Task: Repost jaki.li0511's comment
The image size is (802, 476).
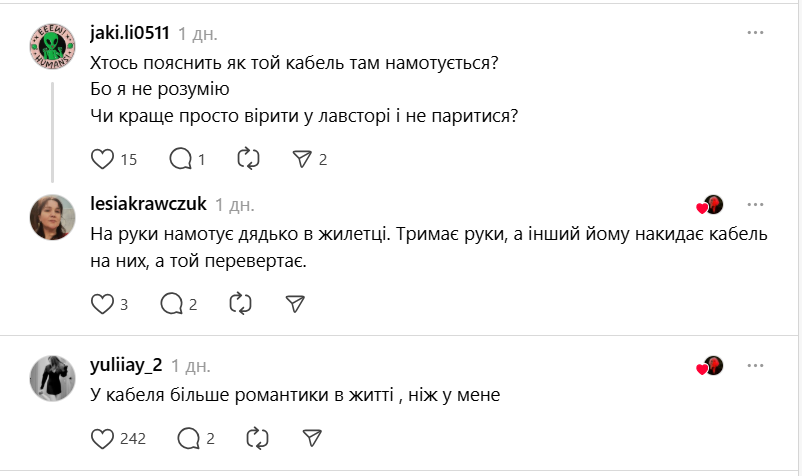Action: tap(248, 158)
